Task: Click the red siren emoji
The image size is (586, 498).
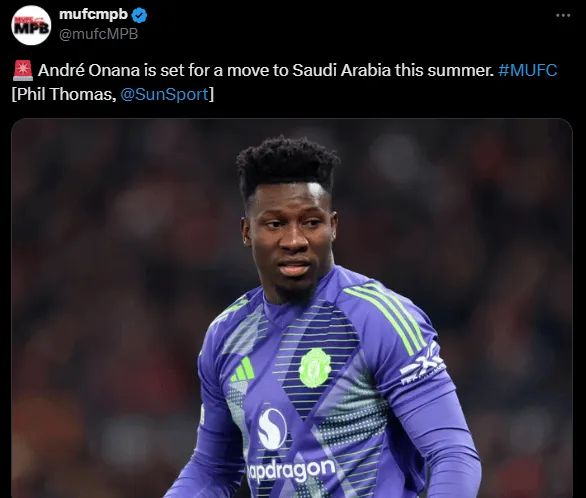Action: click(x=23, y=71)
